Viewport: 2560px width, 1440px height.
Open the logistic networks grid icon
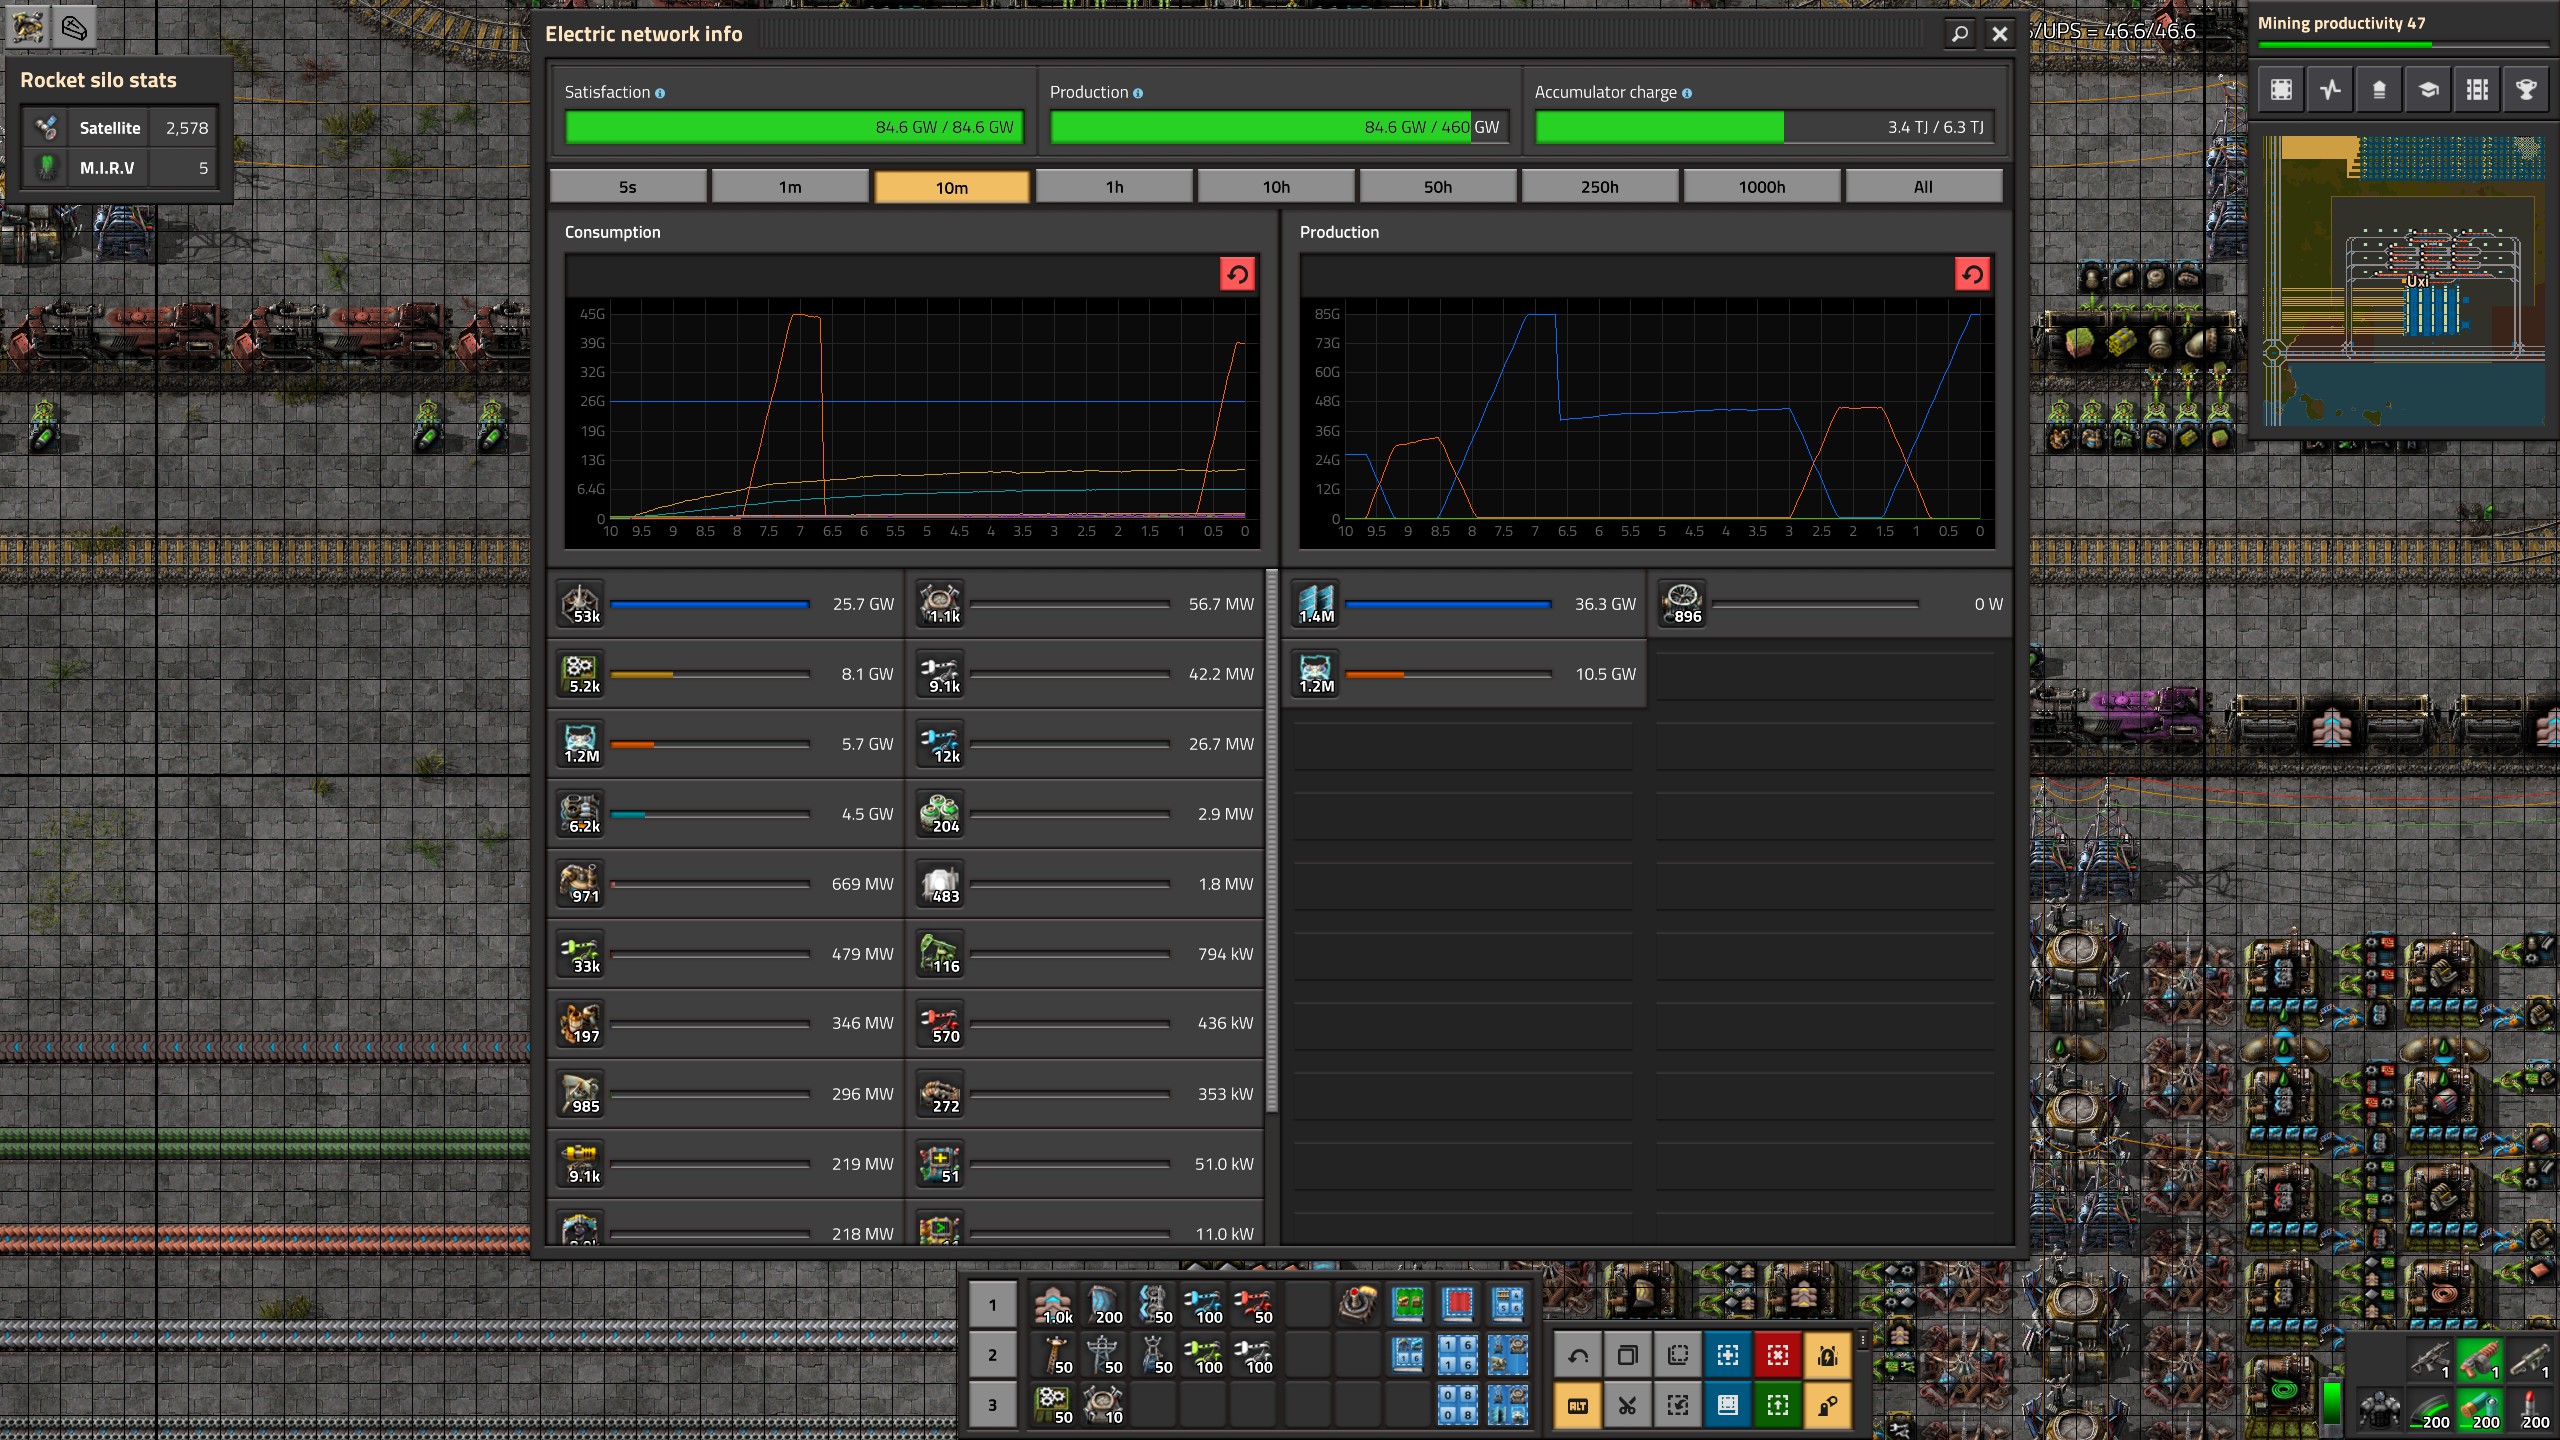click(x=2477, y=90)
